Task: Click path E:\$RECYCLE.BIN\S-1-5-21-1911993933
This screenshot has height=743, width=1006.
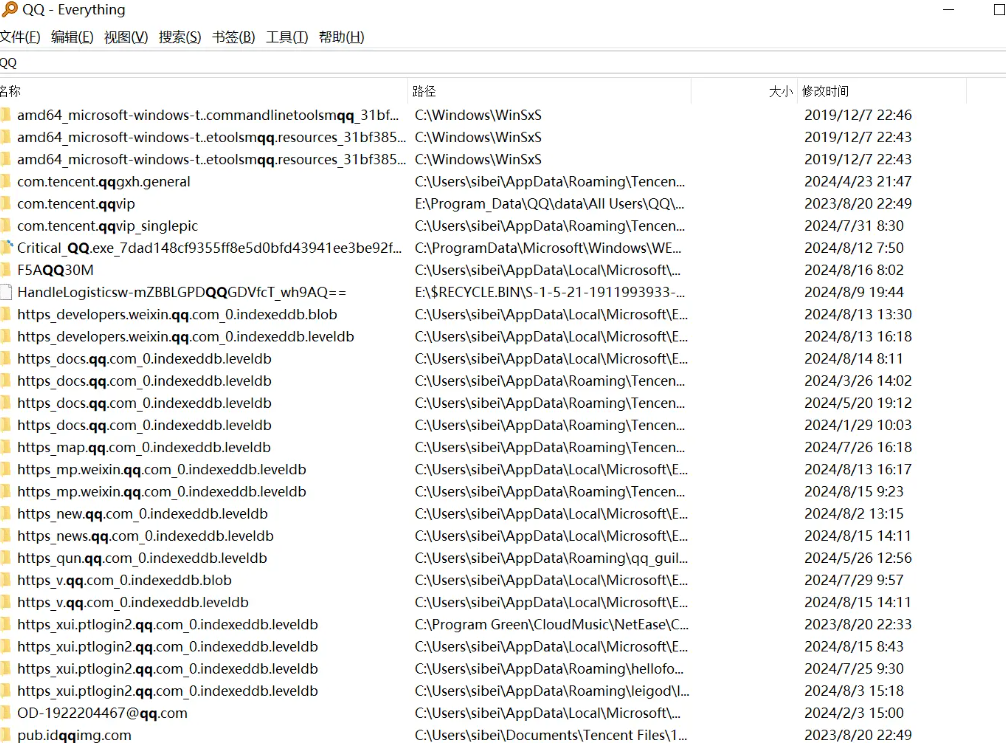Action: coord(549,293)
